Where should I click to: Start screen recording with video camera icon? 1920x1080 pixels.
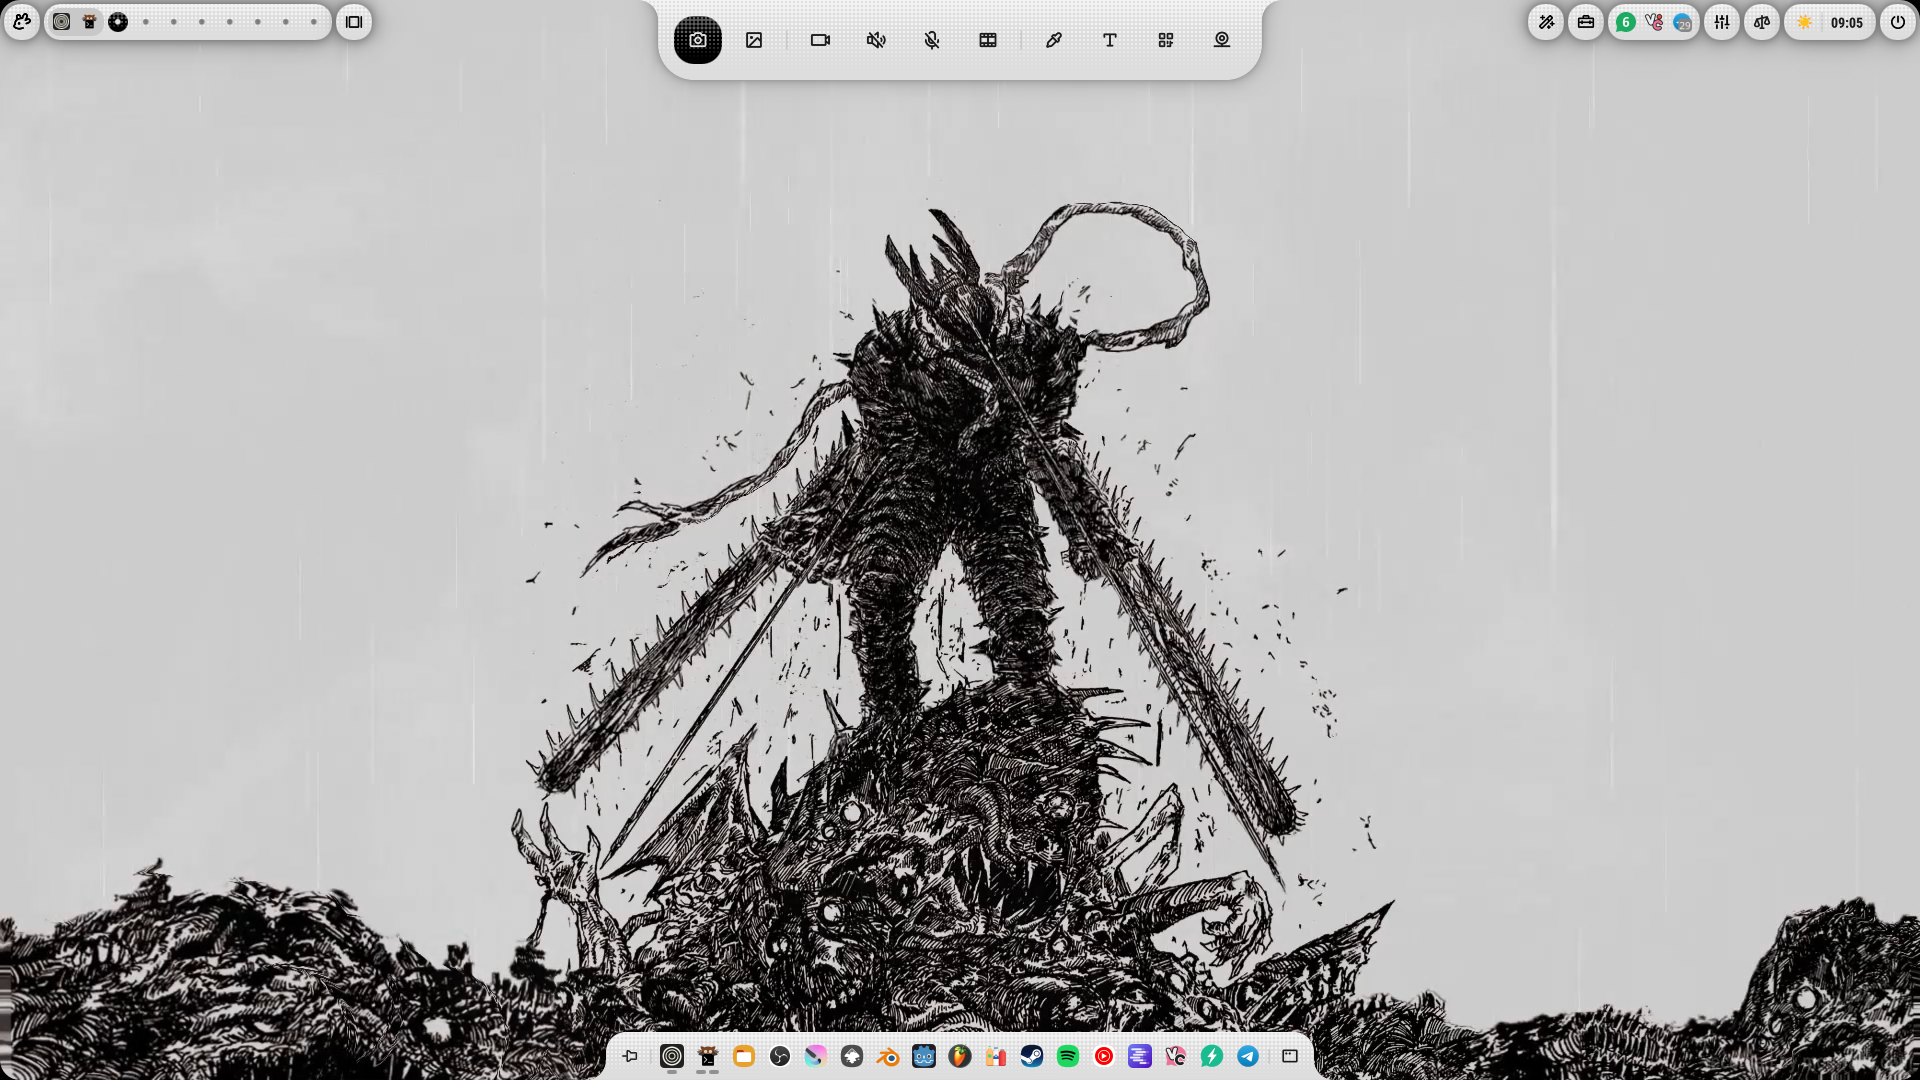click(x=820, y=40)
